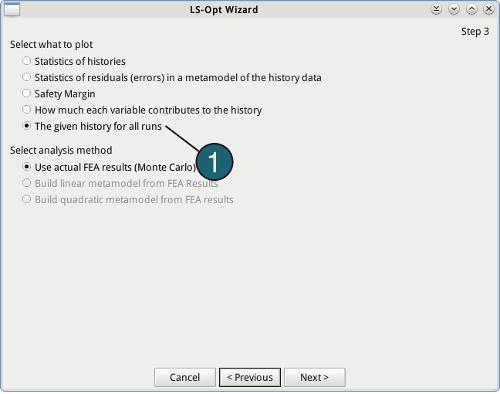The height and width of the screenshot is (394, 500).
Task: Open the window menu icon in title bar
Action: point(12,9)
